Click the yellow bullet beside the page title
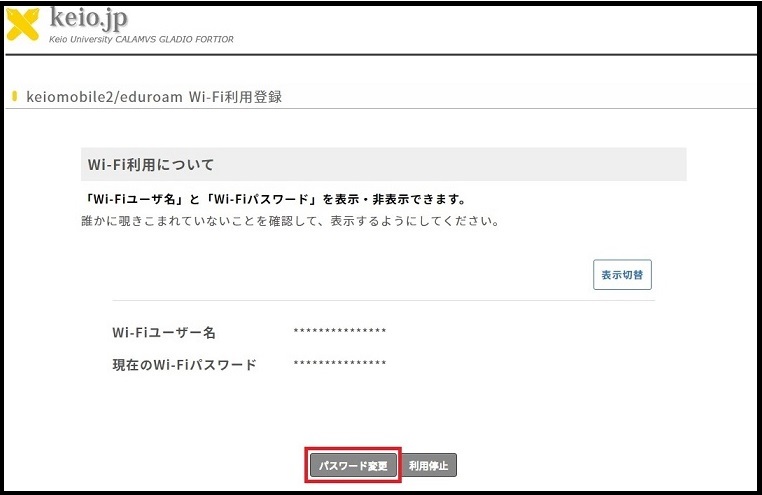Viewport: 762px width, 495px height. click(14, 97)
